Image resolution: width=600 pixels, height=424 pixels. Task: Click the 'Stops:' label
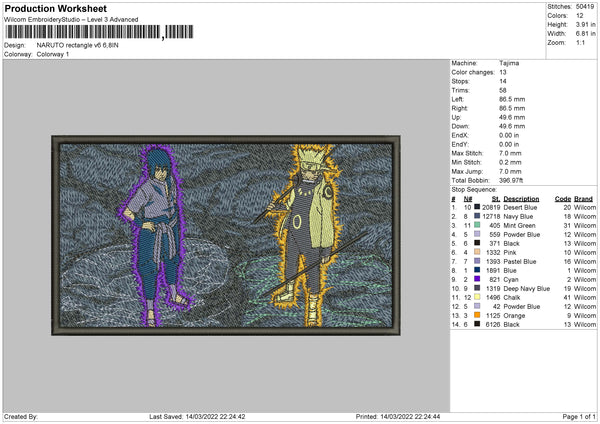click(460, 81)
